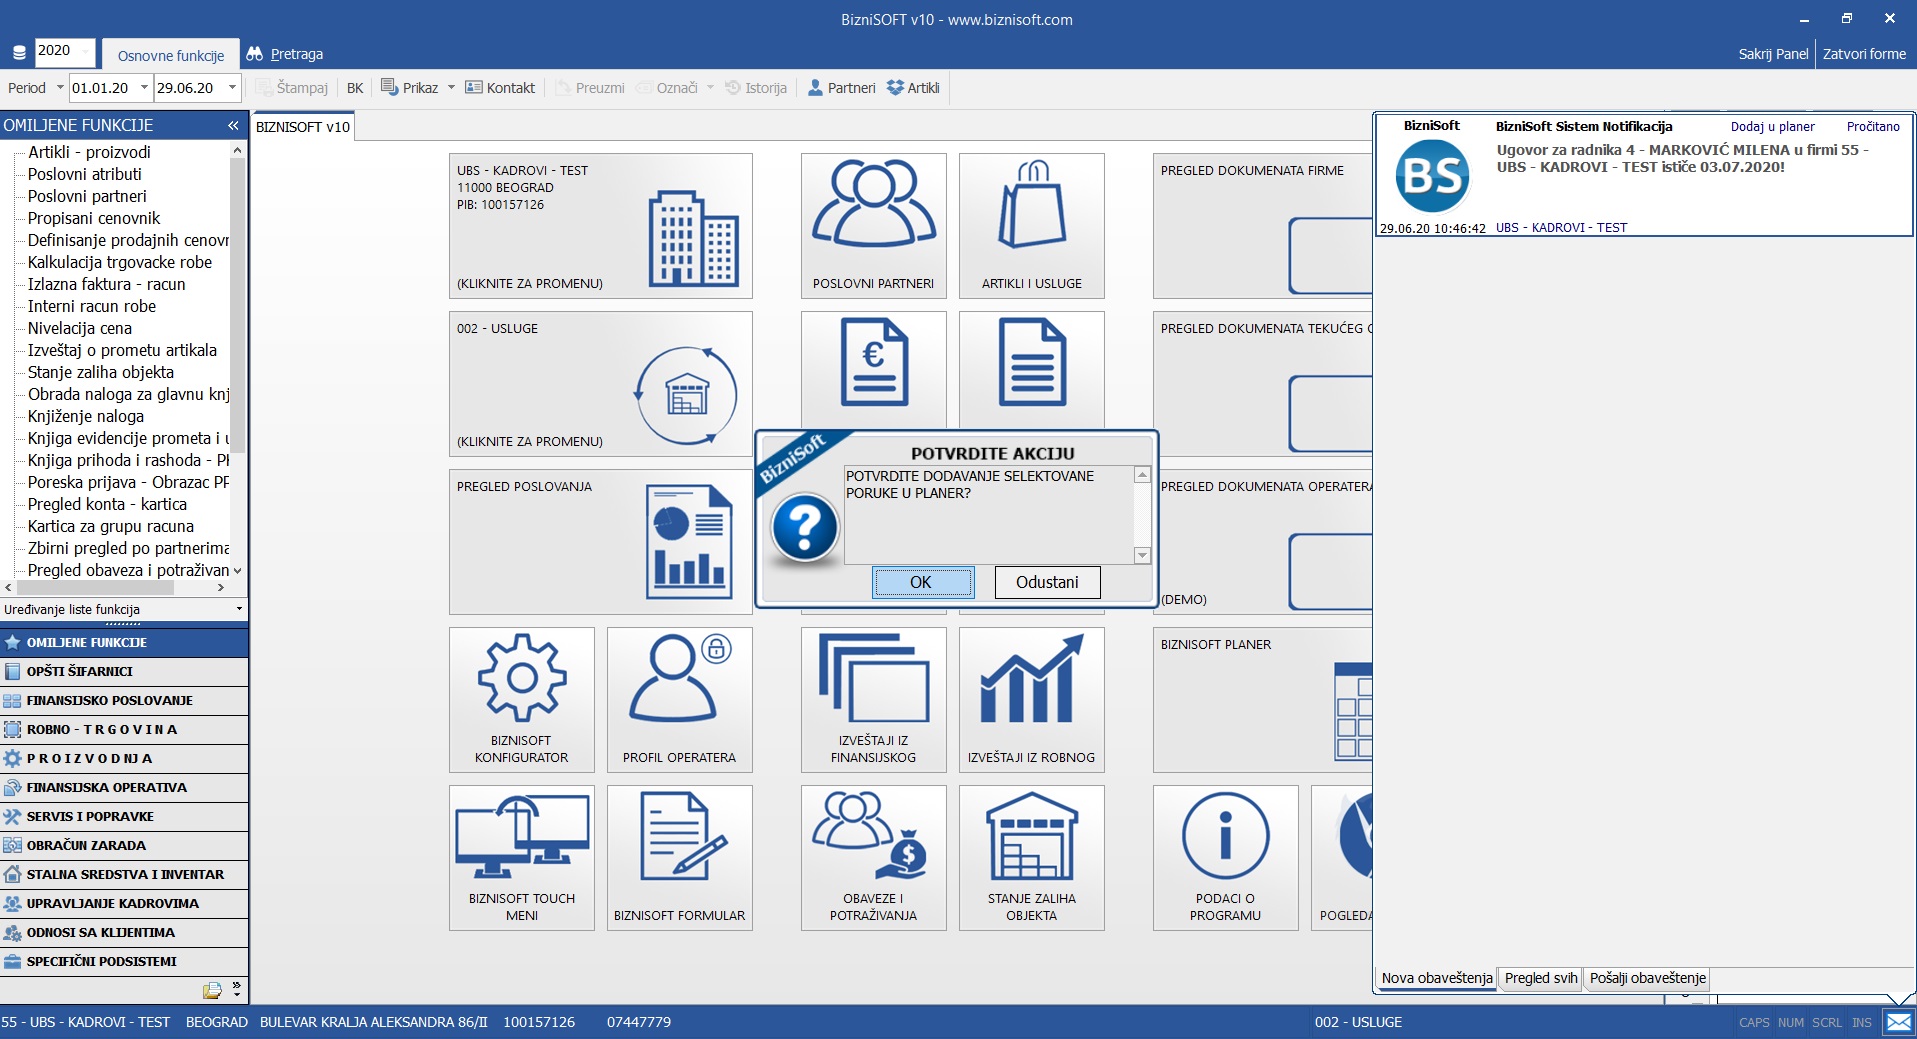Click the UBS - KADROVI - TEST company tile
This screenshot has width=1917, height=1039.
[x=600, y=226]
